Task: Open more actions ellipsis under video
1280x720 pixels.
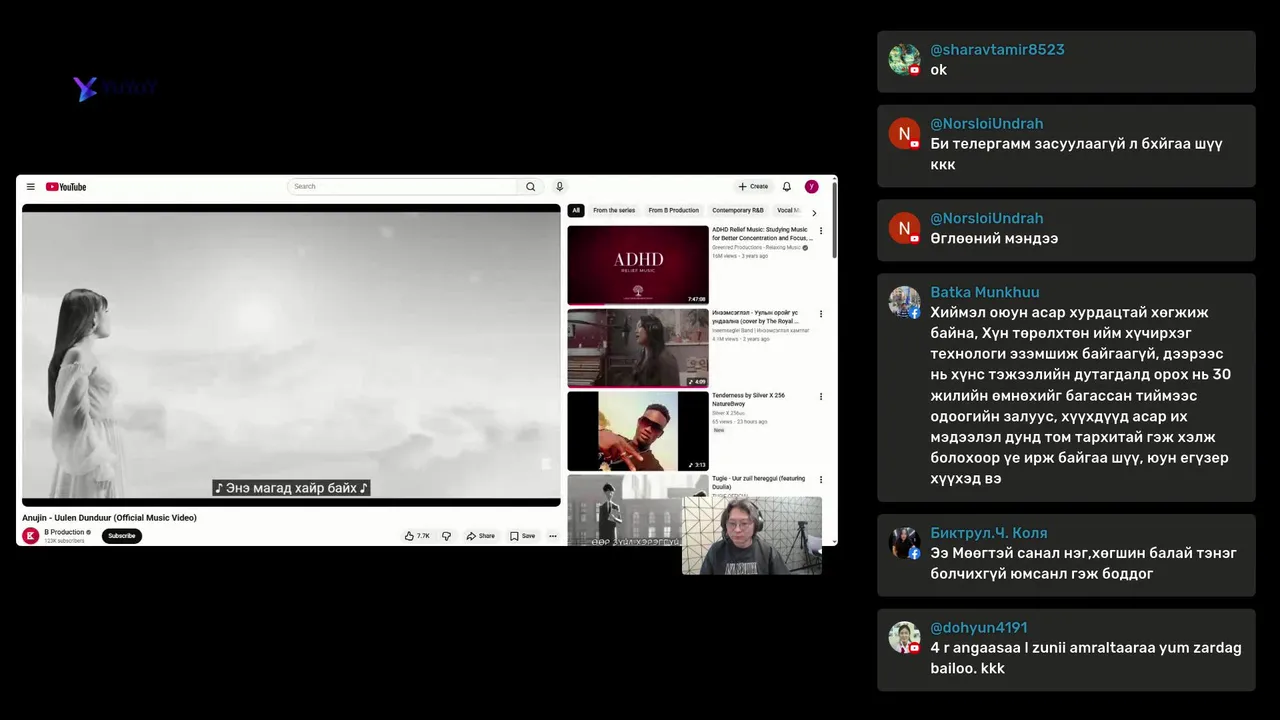Action: (552, 536)
